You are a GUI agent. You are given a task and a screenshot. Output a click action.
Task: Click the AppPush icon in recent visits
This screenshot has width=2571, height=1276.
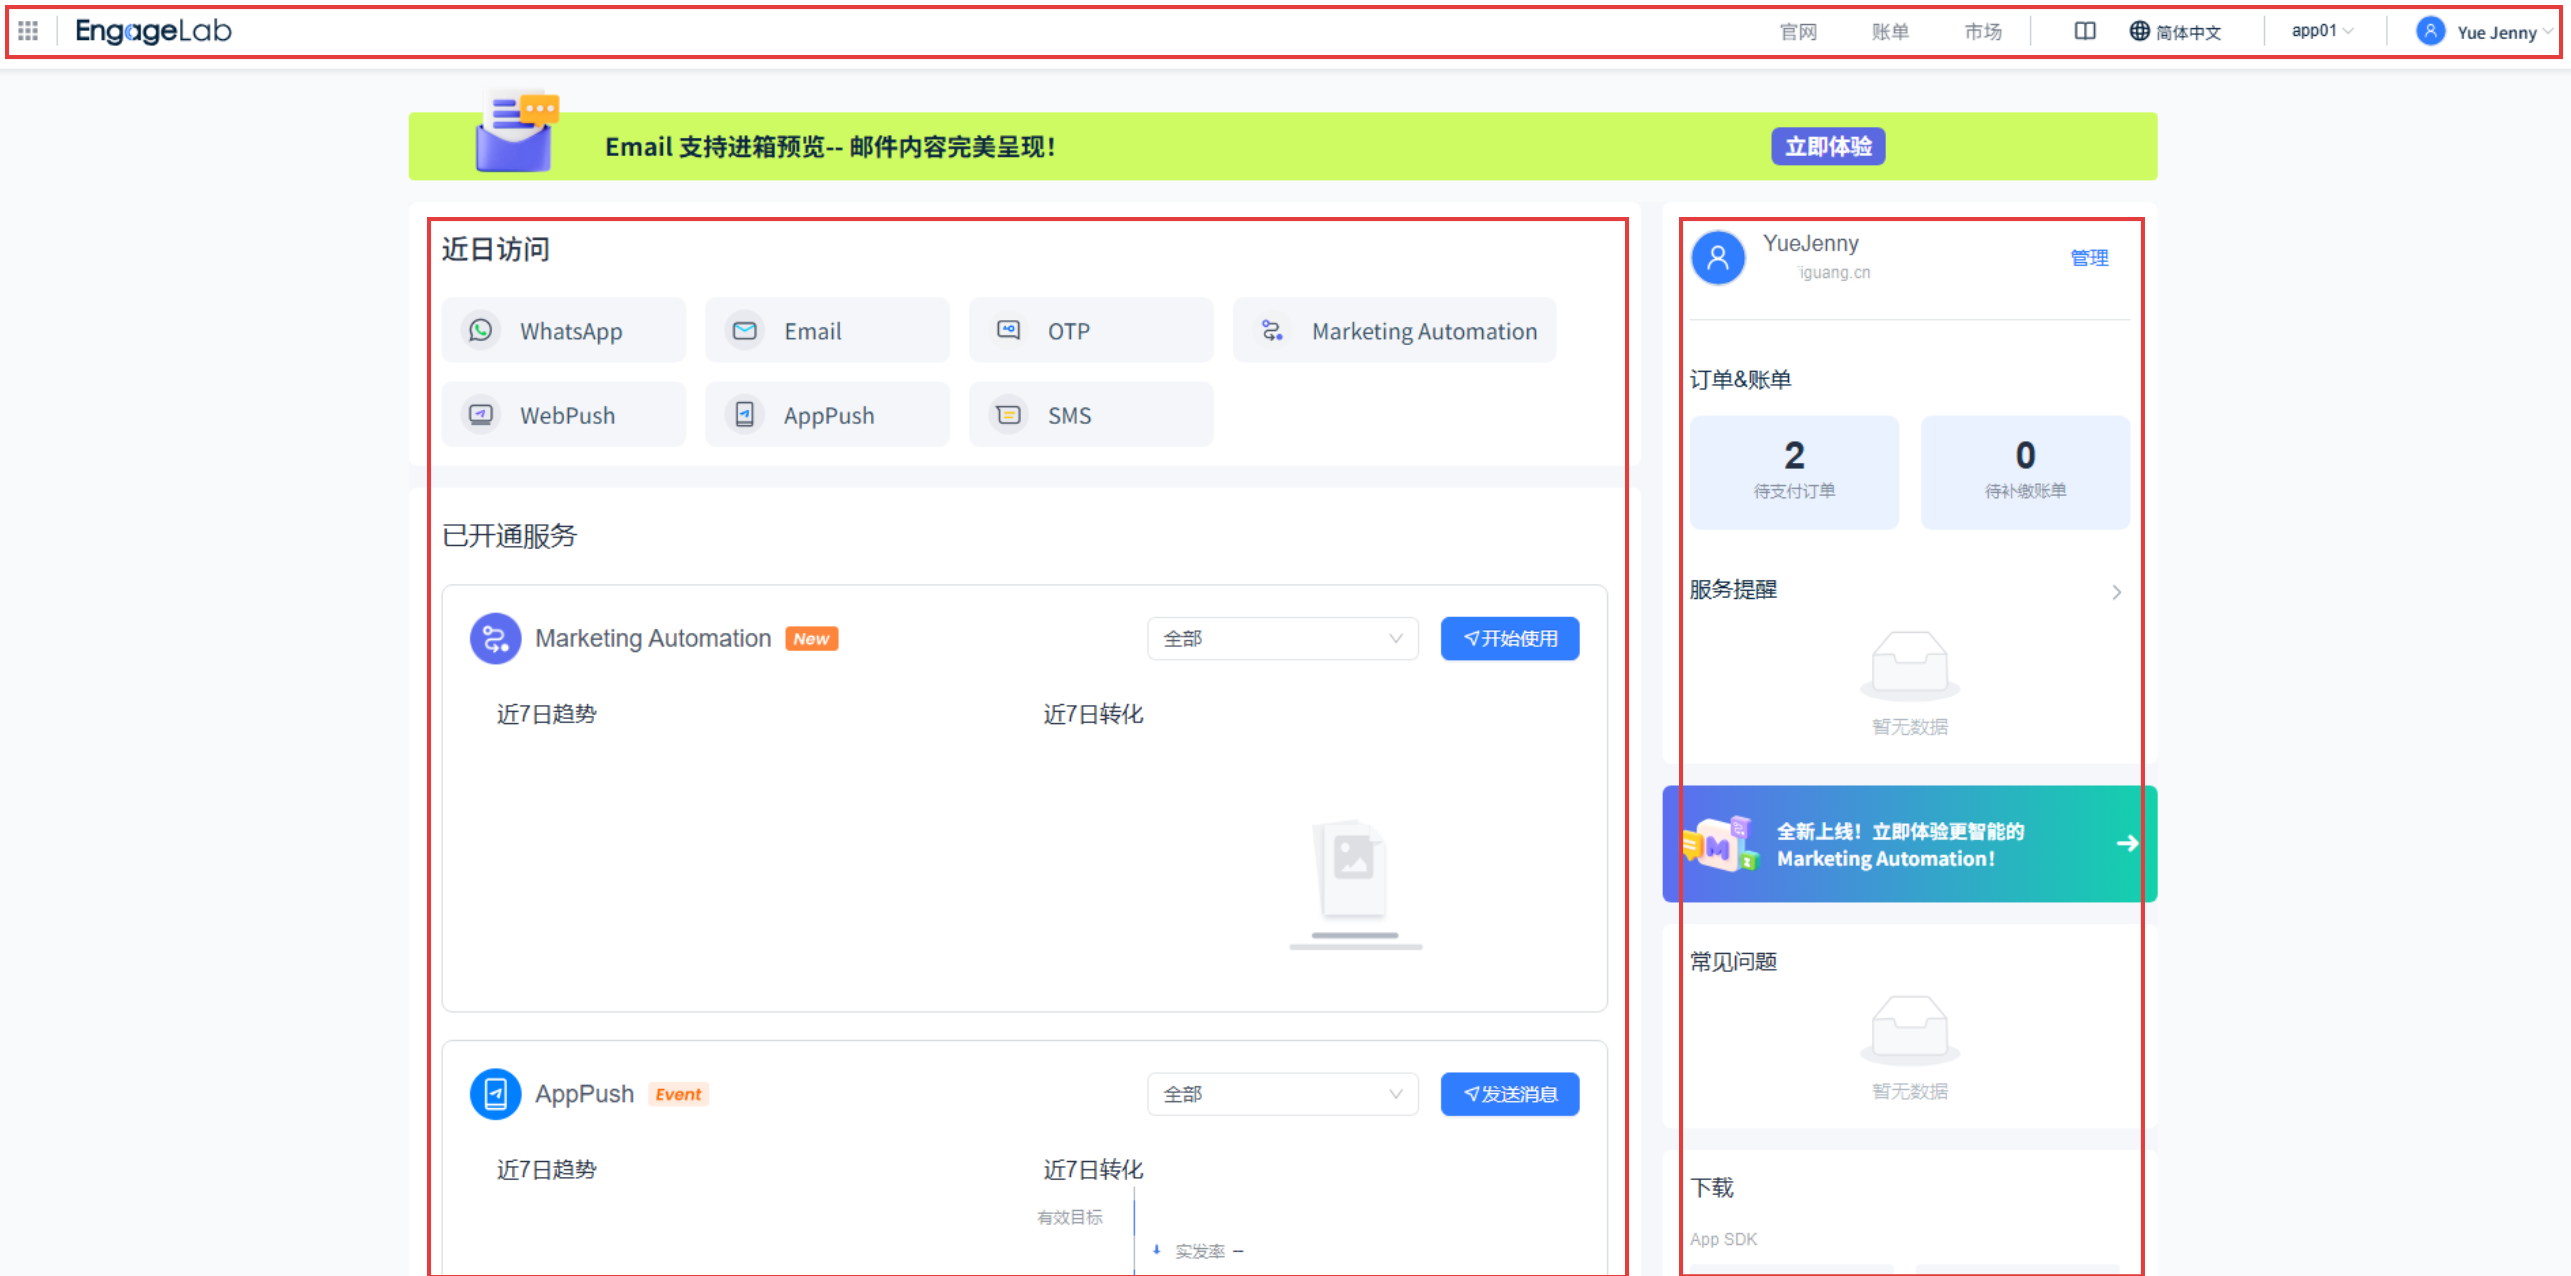[745, 414]
